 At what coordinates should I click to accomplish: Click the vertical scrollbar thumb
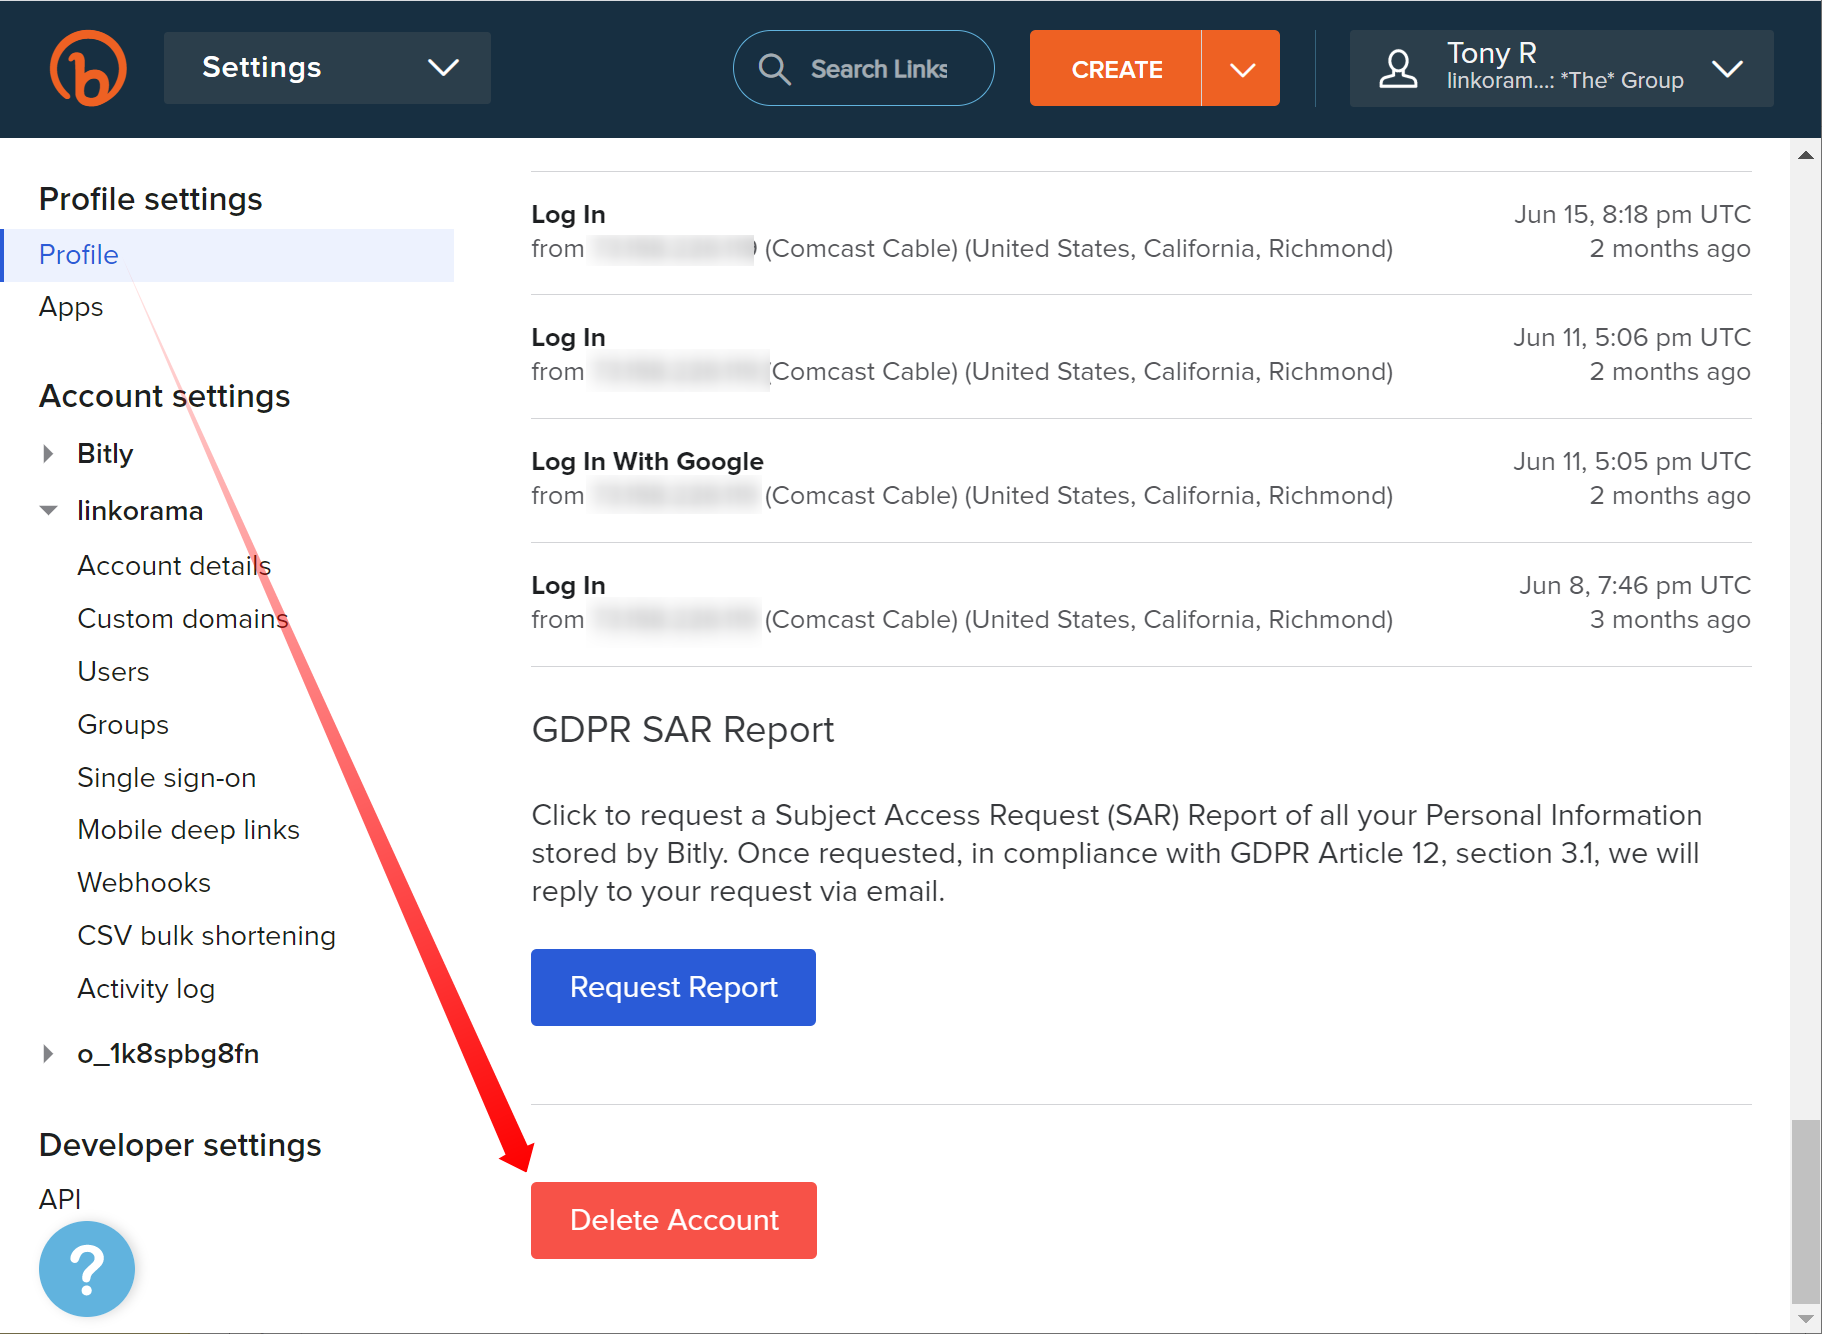(x=1806, y=1210)
